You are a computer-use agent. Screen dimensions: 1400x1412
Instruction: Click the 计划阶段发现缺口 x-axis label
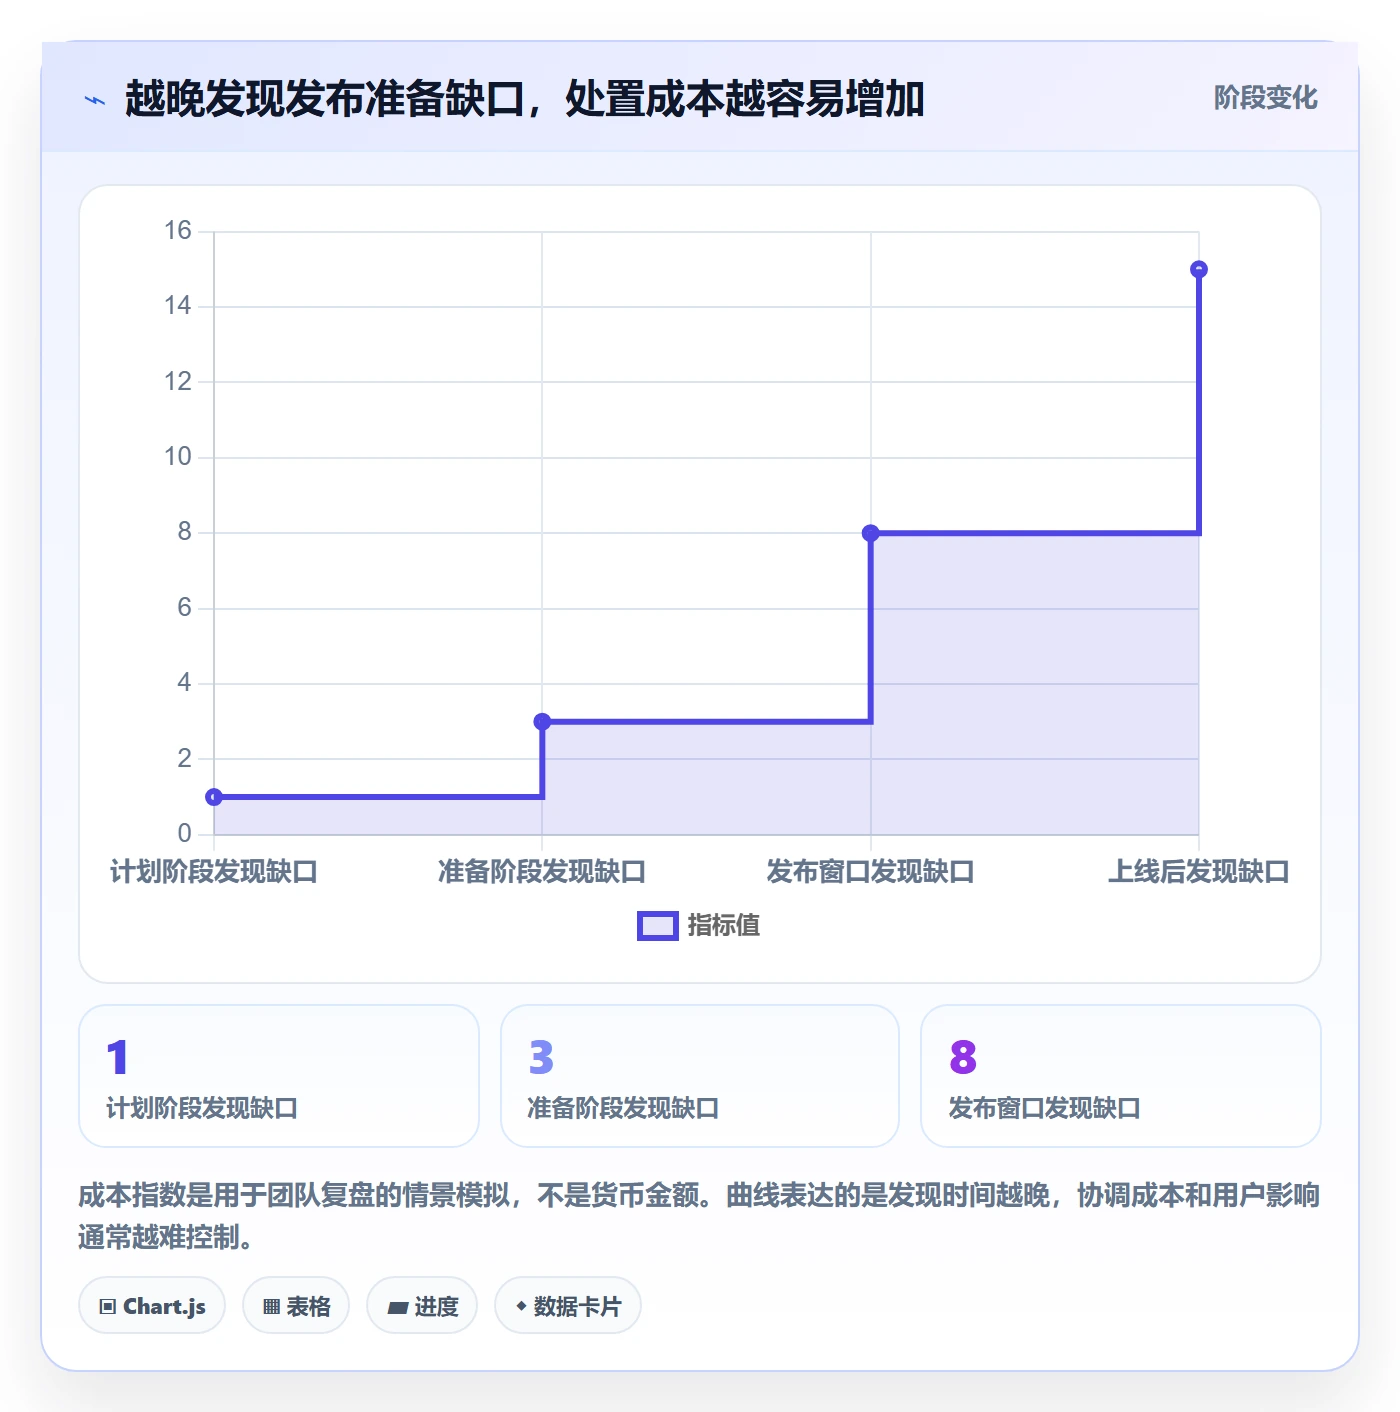coord(214,872)
